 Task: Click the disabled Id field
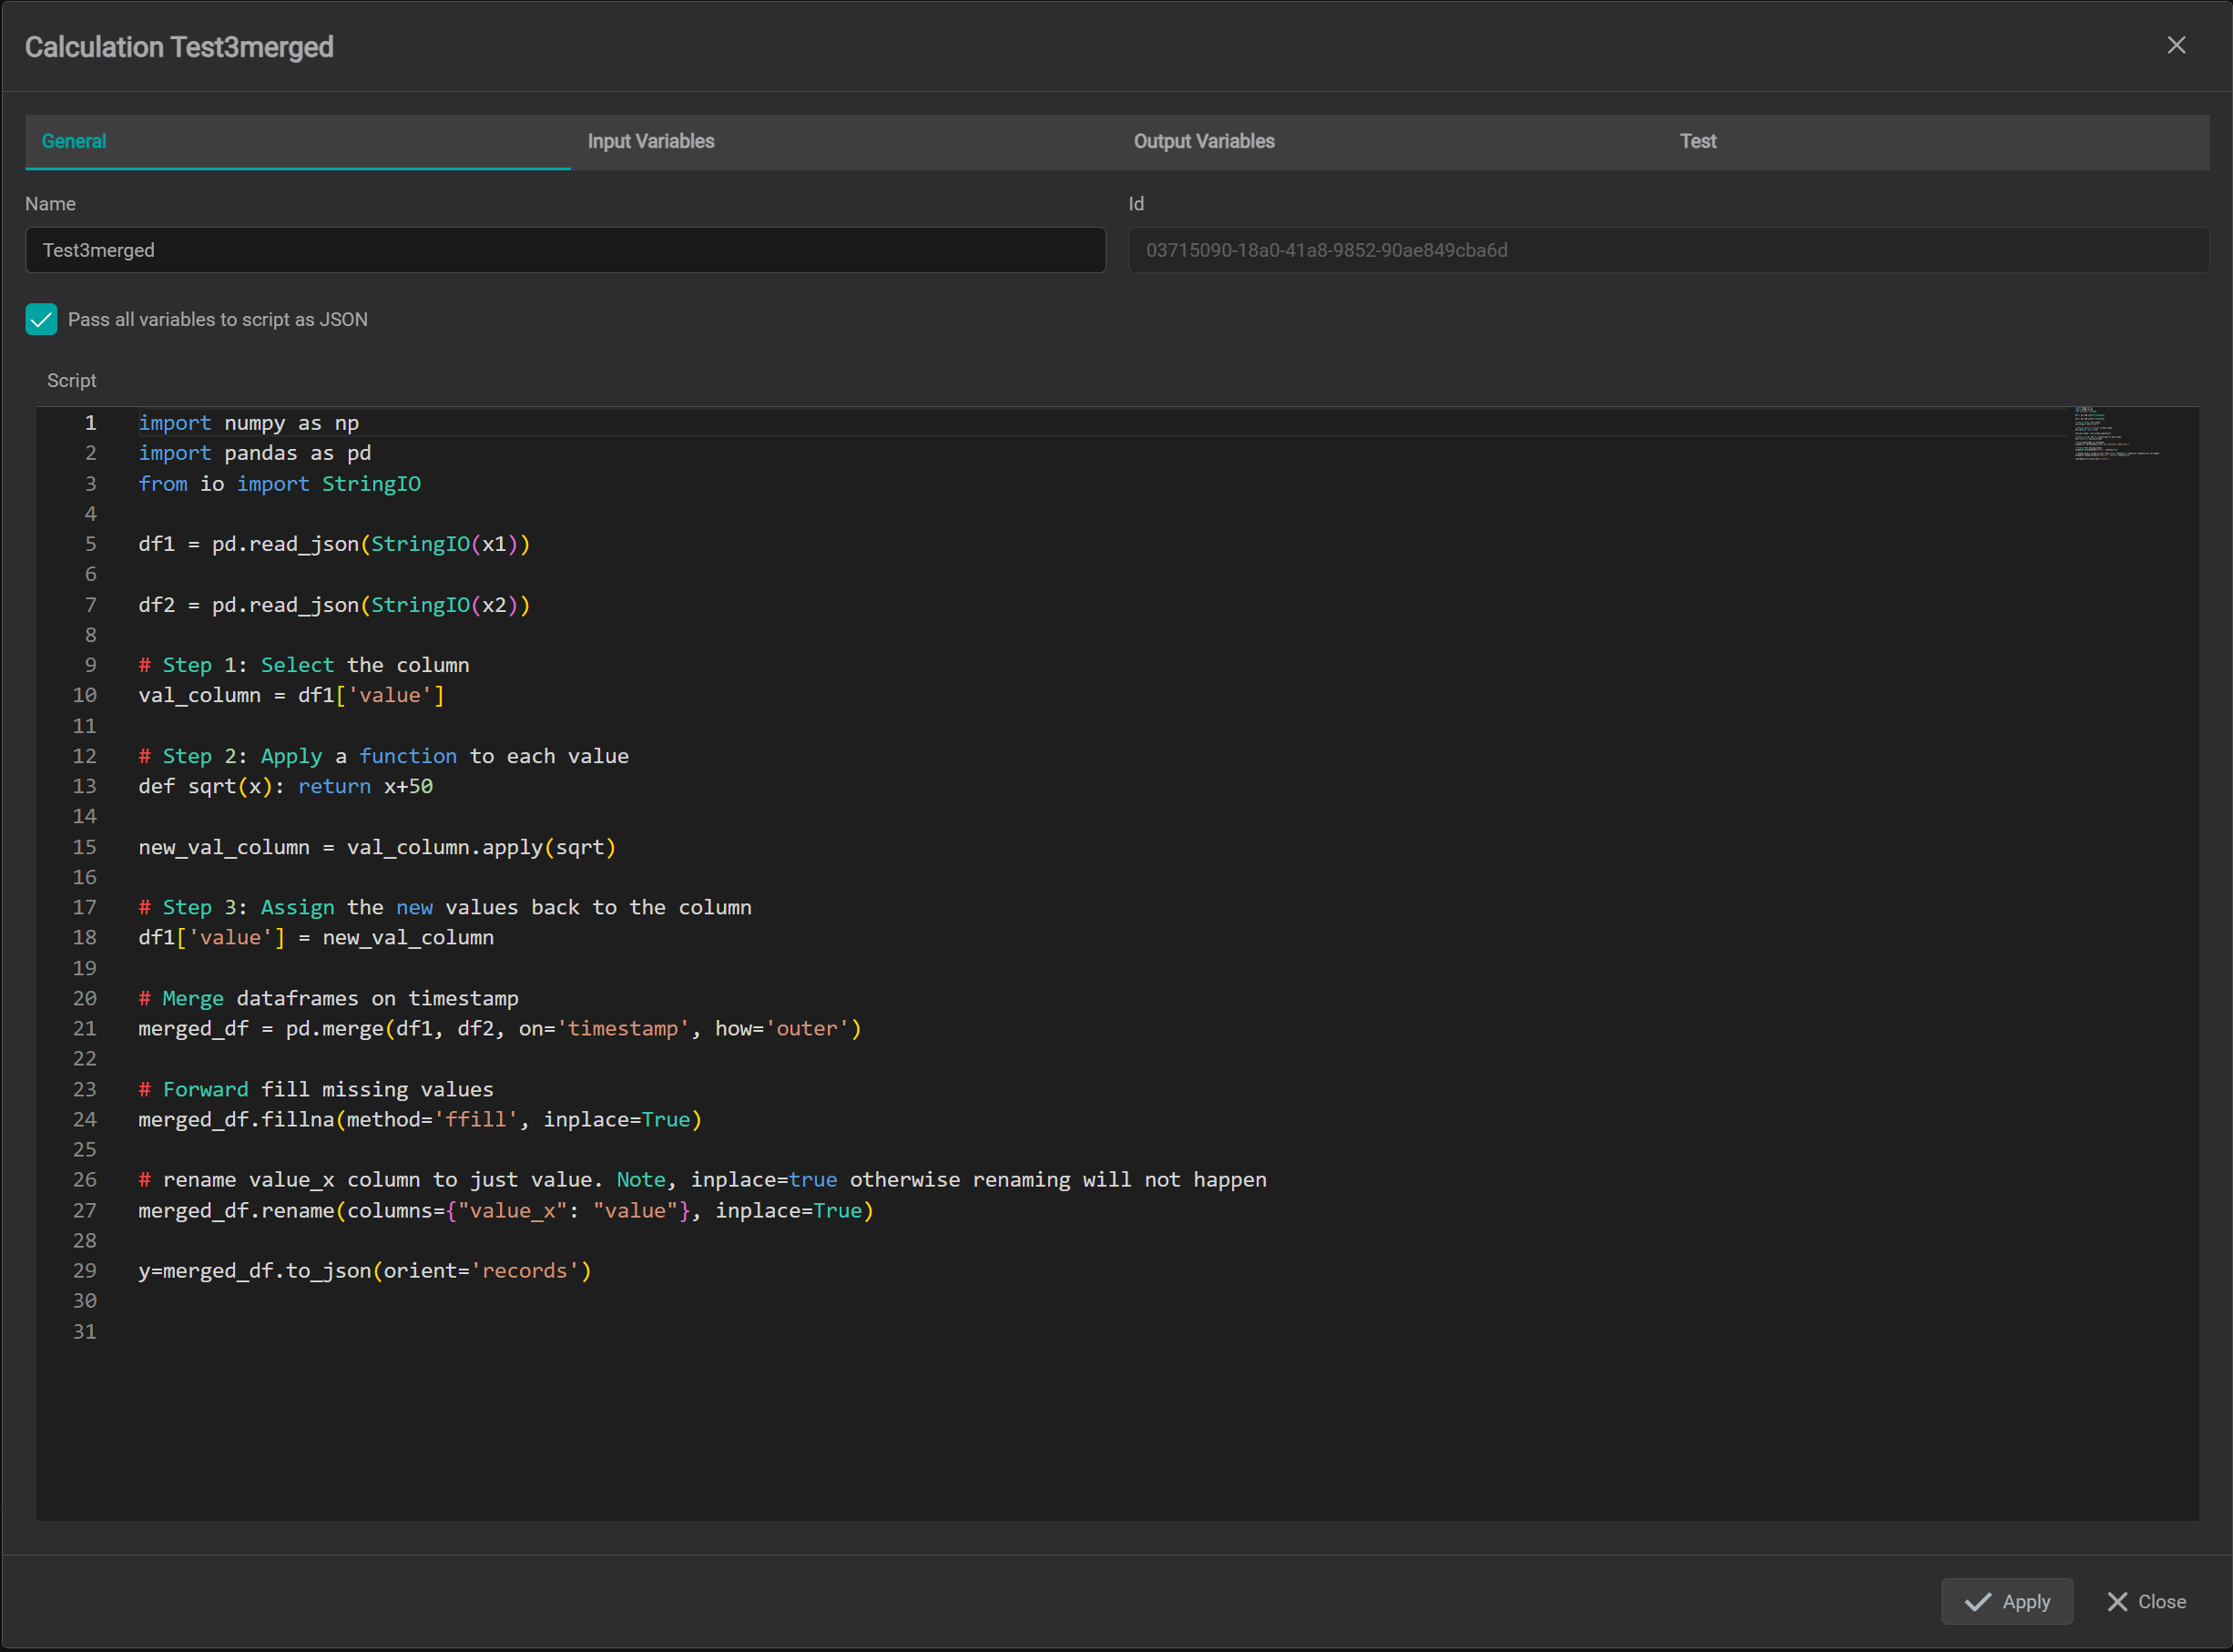click(x=1668, y=250)
